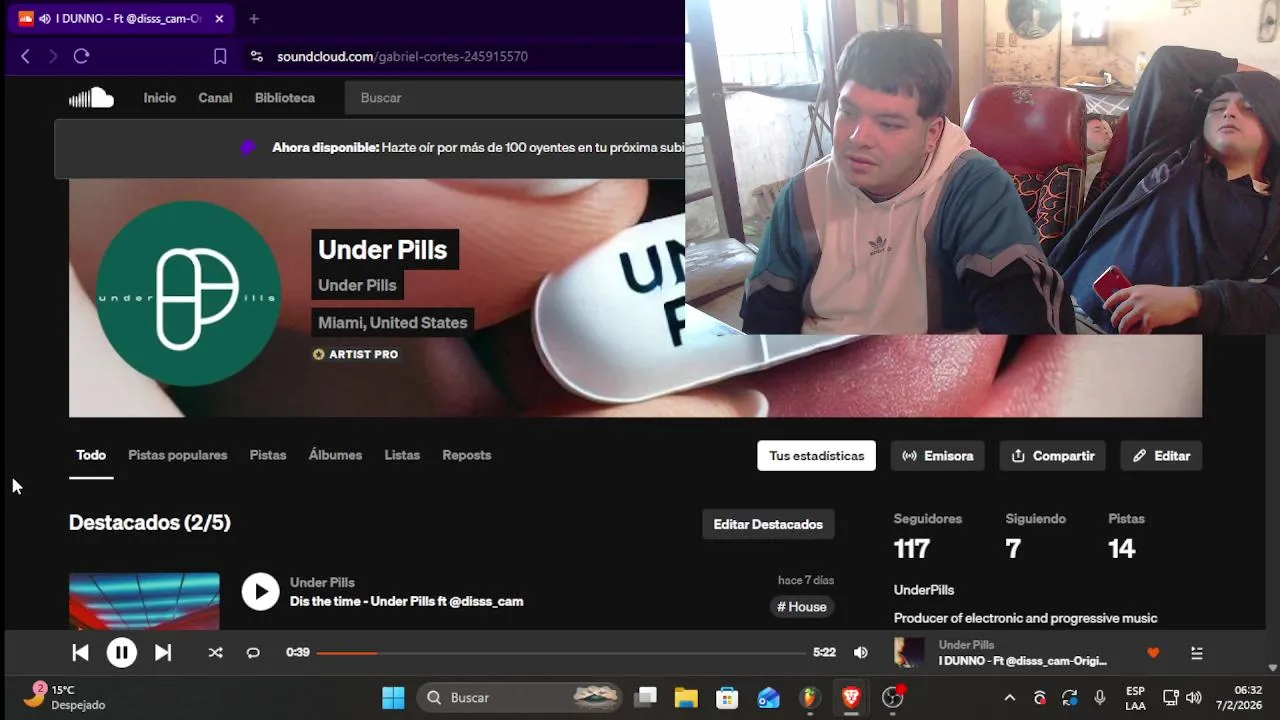Open Tus estadísticas
This screenshot has width=1280, height=720.
816,456
